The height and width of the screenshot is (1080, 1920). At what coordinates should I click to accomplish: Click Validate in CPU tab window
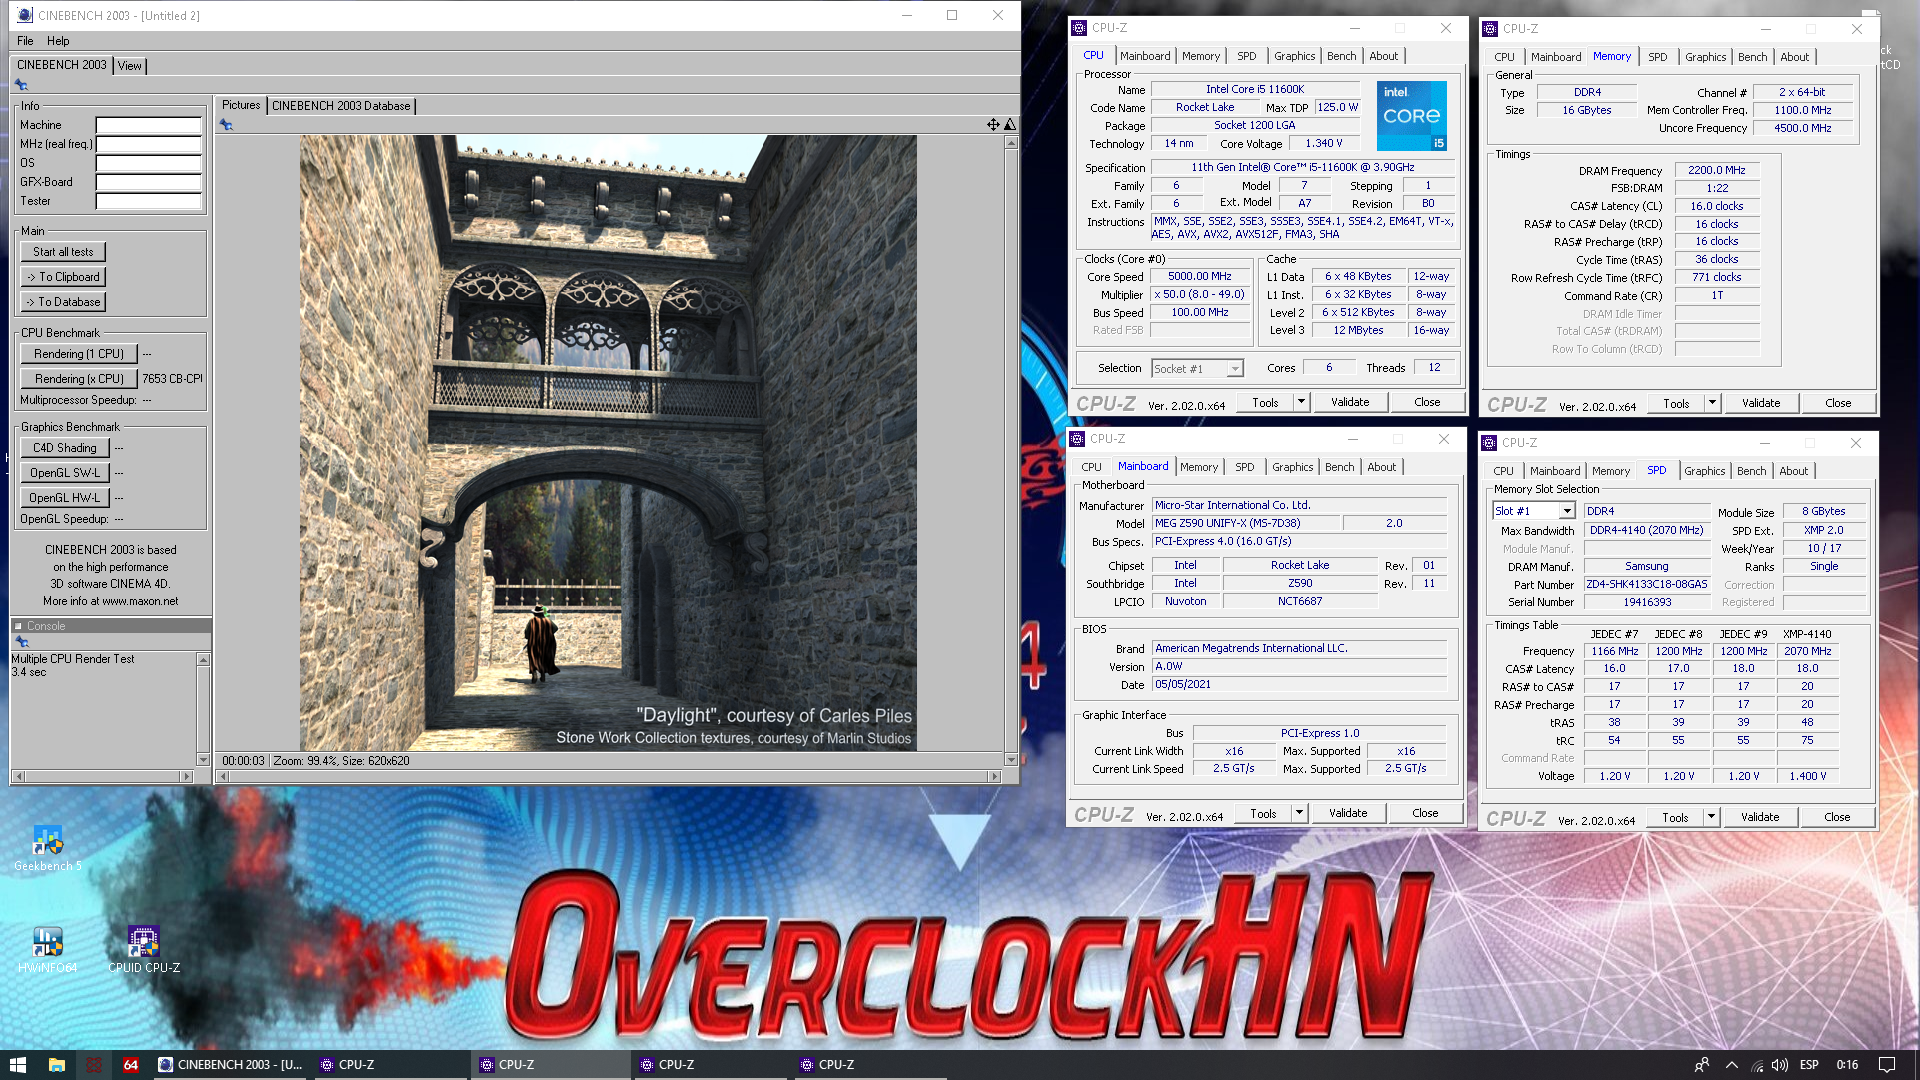(x=1350, y=402)
